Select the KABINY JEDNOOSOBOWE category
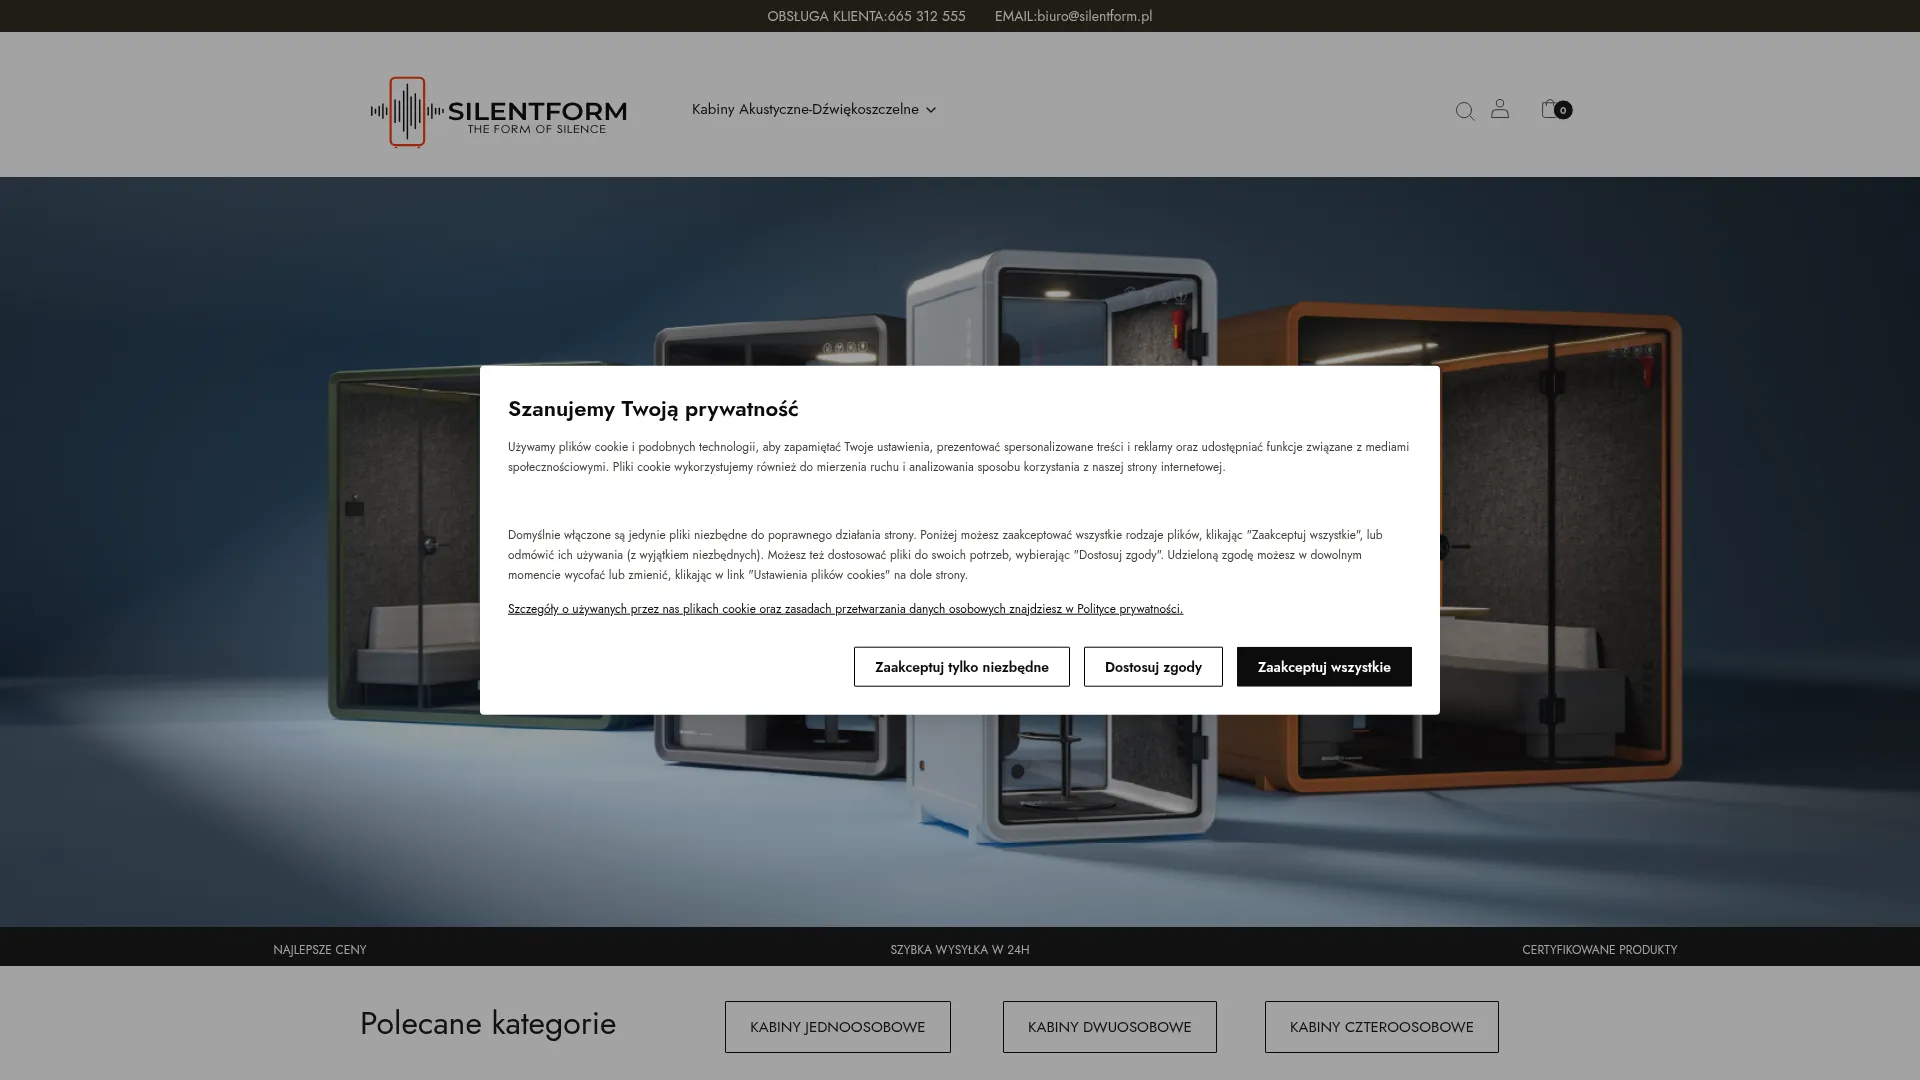The width and height of the screenshot is (1920, 1080). [x=837, y=1026]
